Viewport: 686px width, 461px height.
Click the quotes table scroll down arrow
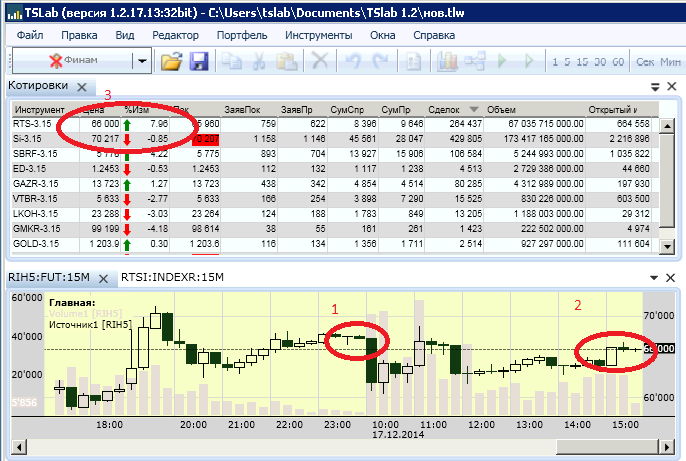pos(667,246)
